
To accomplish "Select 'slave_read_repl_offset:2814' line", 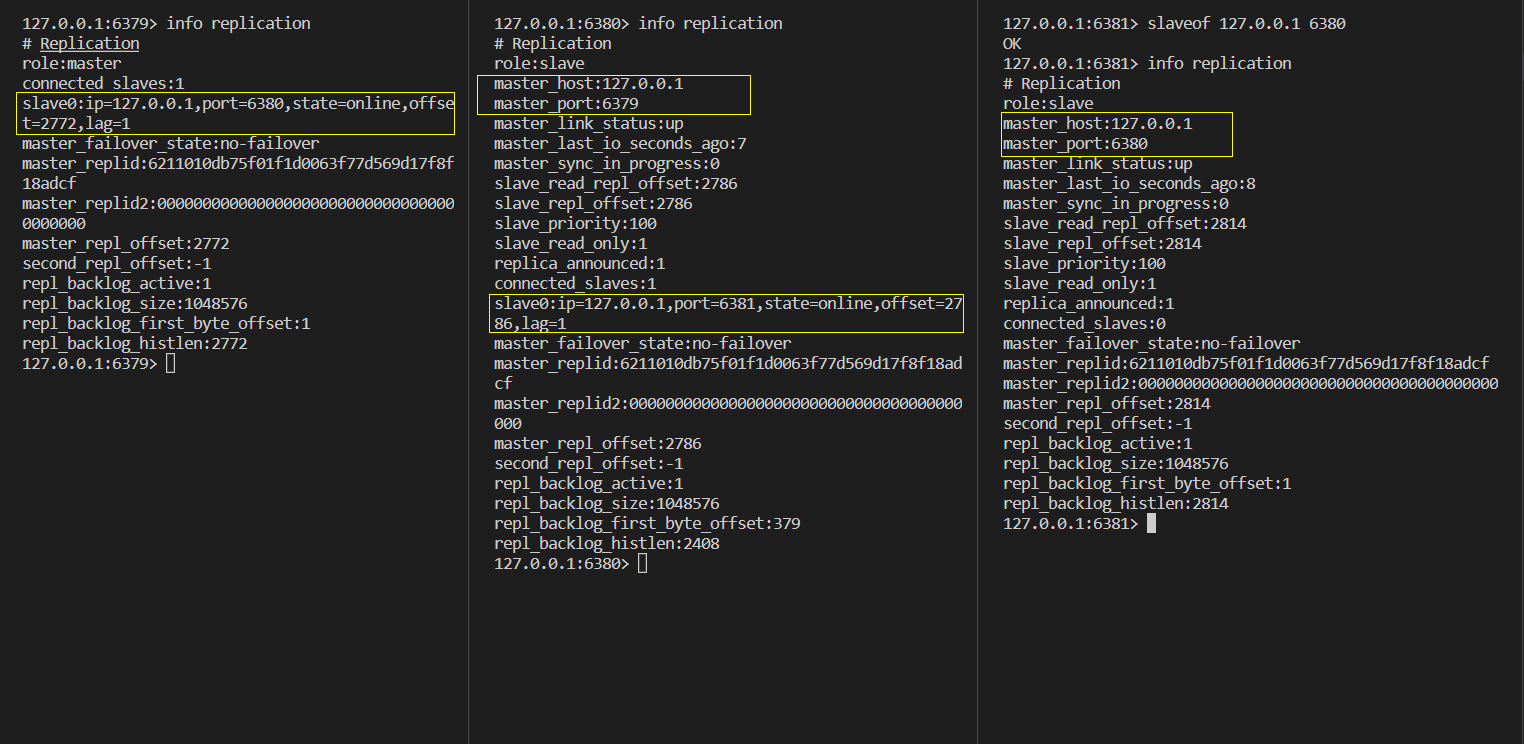I will 1125,223.
